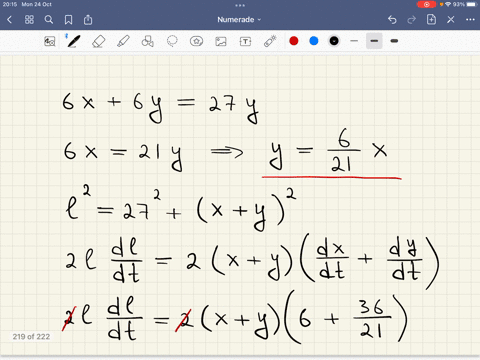The image size is (480, 360).
Task: Tap the screen recording indicator in status bar
Action: click(x=426, y=4)
